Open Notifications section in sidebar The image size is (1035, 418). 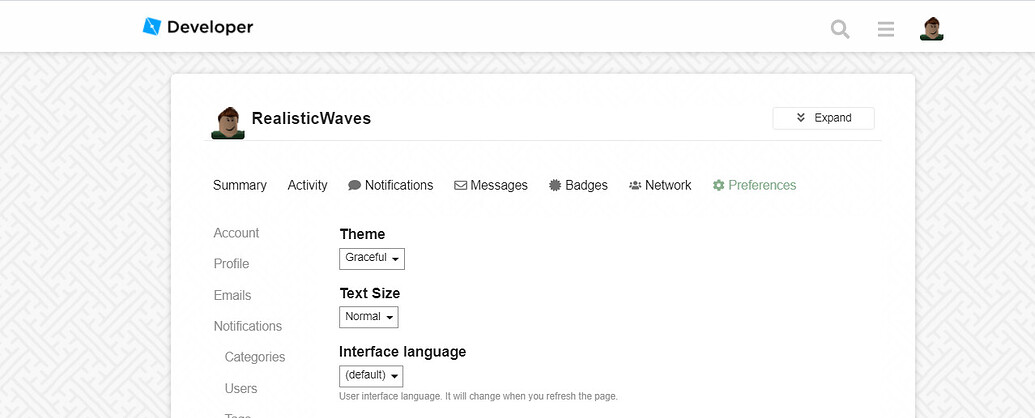248,326
